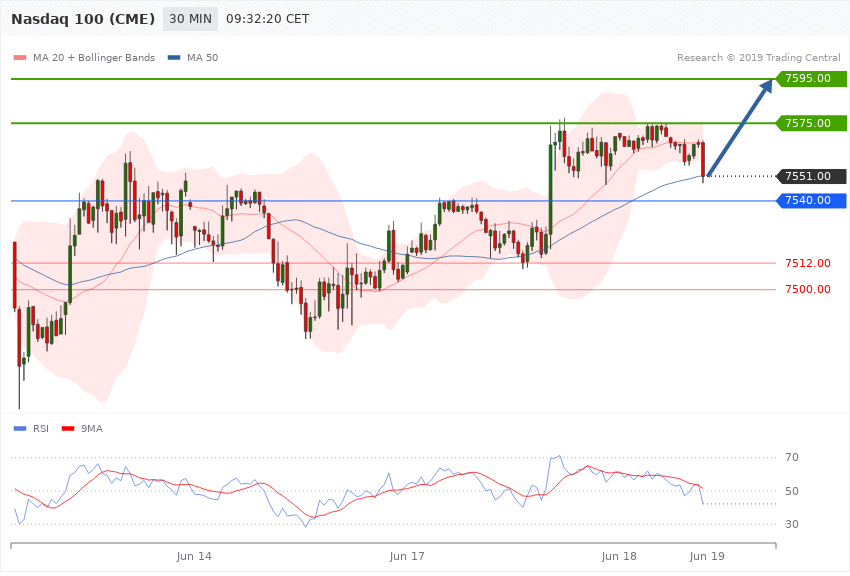Image resolution: width=850 pixels, height=576 pixels.
Task: Click the 7595.00 resistance price tag
Action: [811, 78]
